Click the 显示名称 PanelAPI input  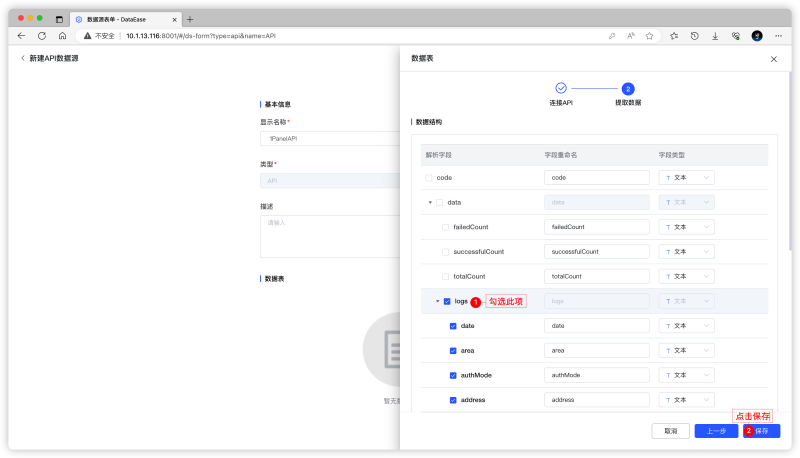coord(330,139)
